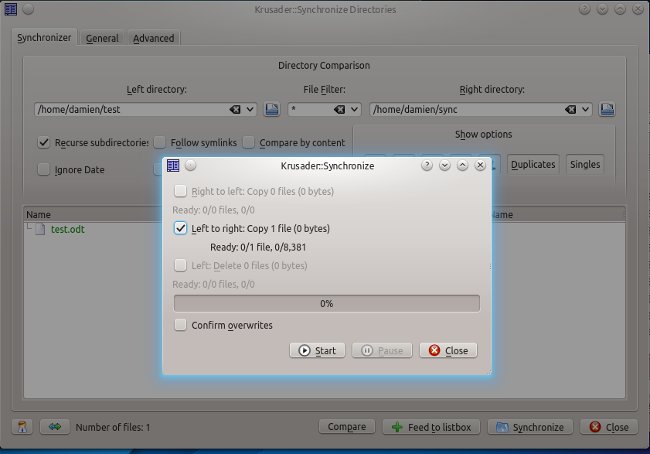
Task: Shade the Synchronize dialog with down arrow
Action: click(444, 165)
